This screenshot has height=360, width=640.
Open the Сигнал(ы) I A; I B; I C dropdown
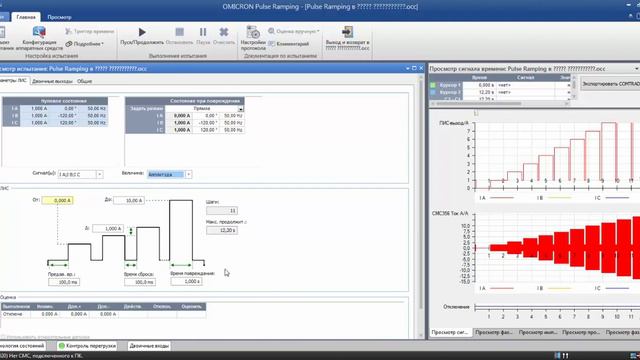[99, 174]
